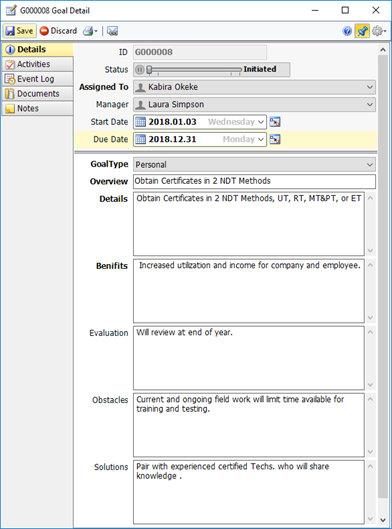
Task: Minimize the Goal Detail window
Action: (x=315, y=10)
